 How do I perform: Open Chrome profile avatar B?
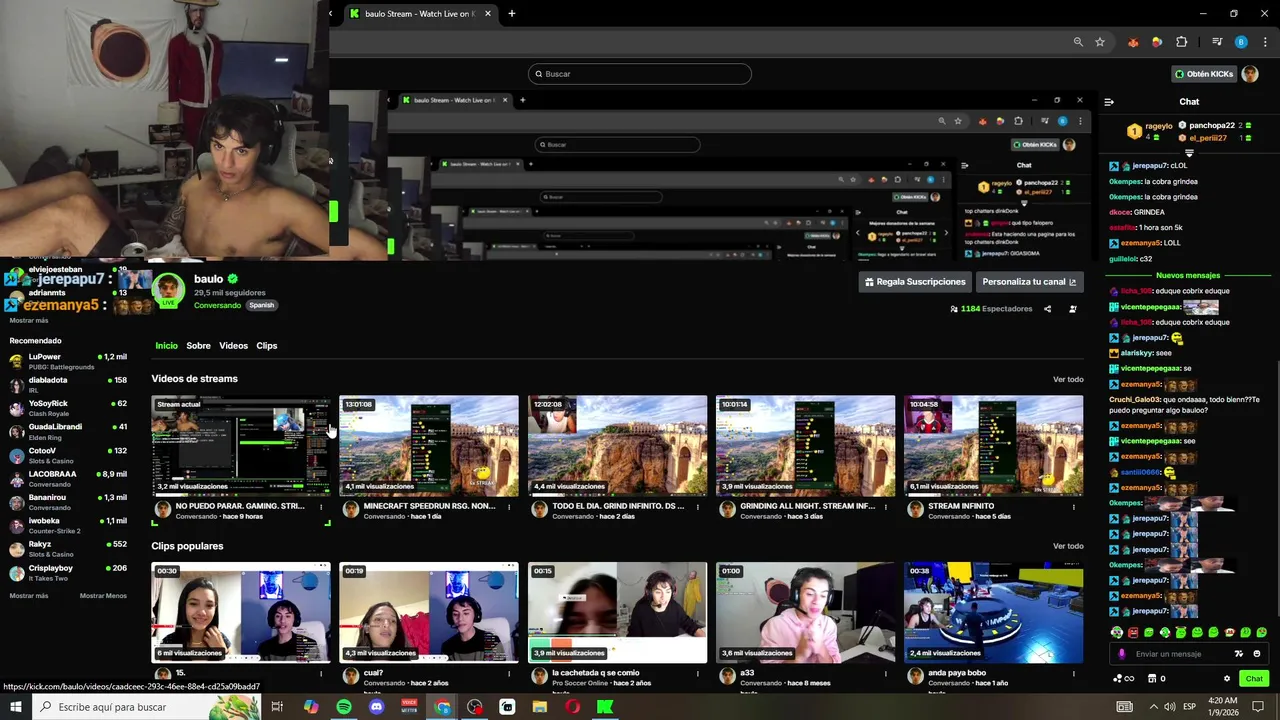pos(1241,42)
